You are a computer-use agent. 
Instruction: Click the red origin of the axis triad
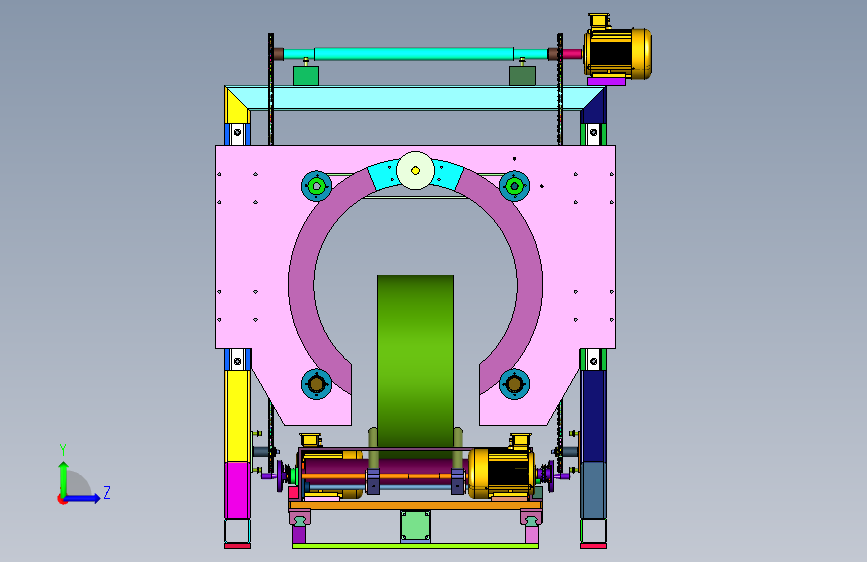[x=62, y=499]
